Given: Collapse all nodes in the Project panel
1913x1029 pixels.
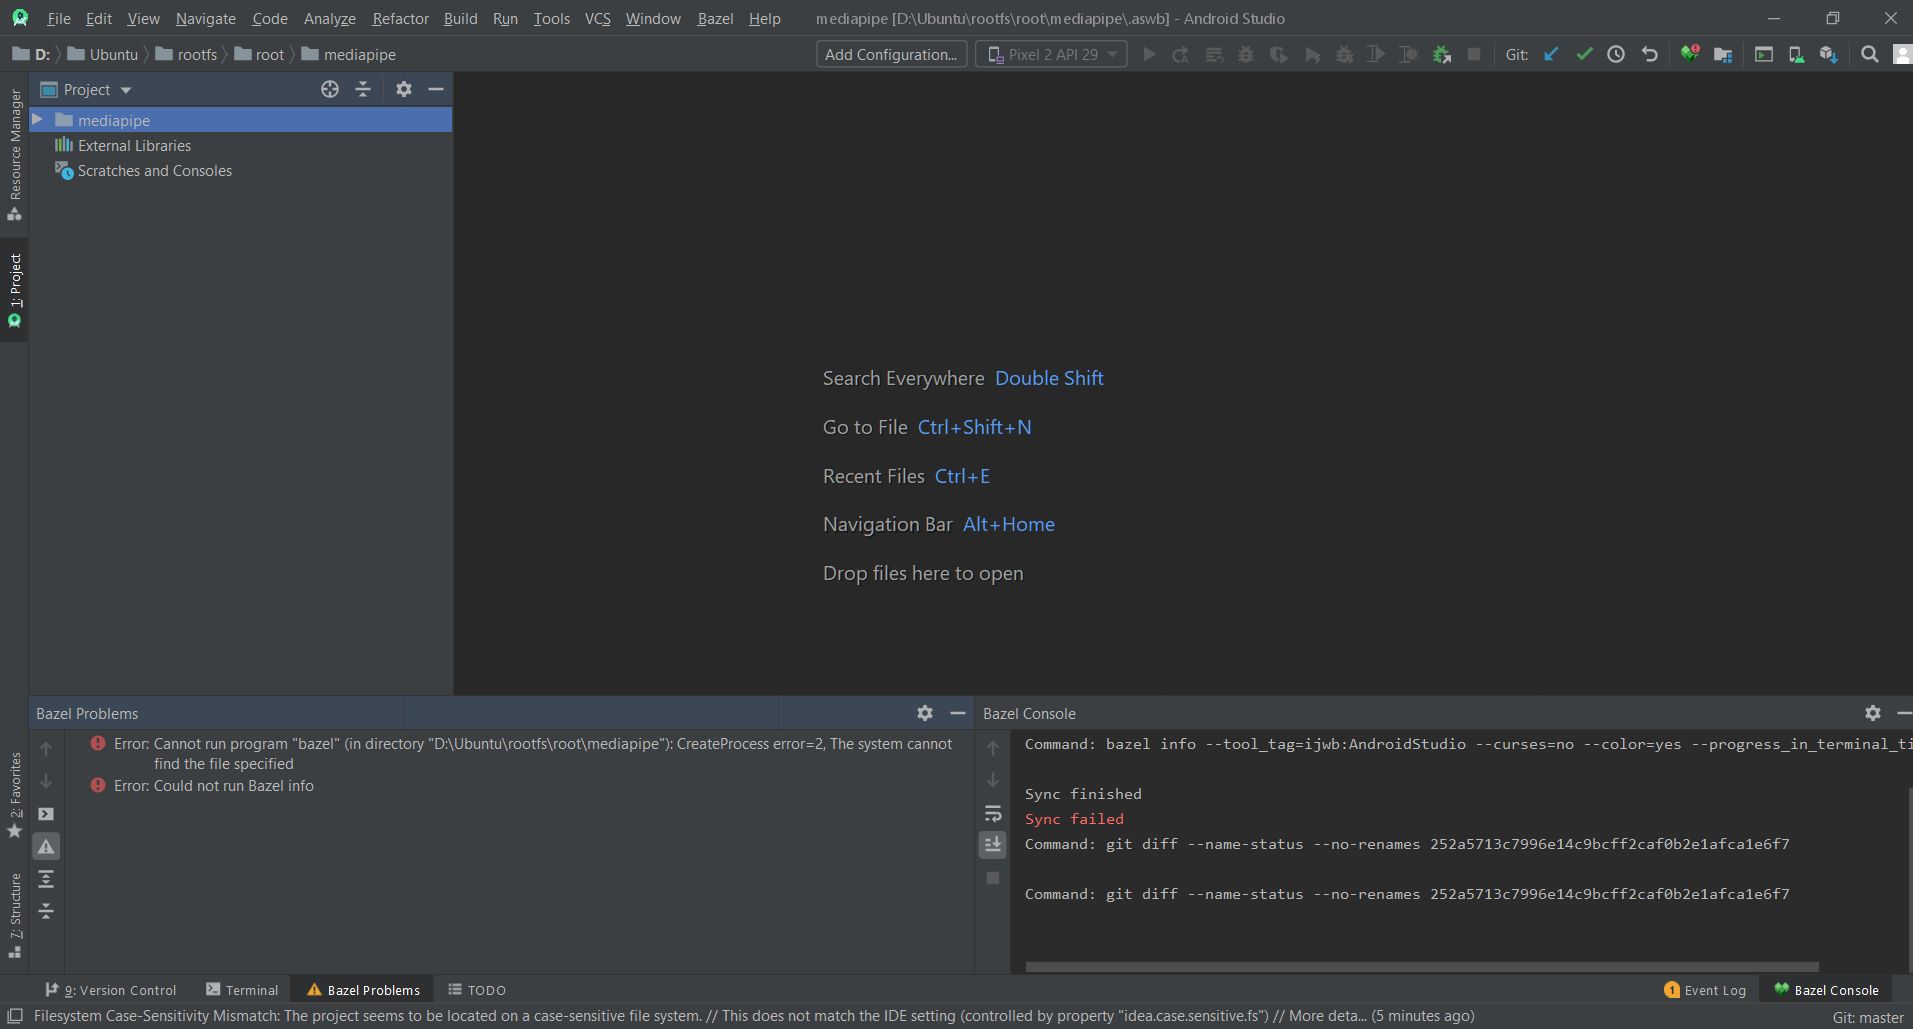Looking at the screenshot, I should tap(362, 89).
